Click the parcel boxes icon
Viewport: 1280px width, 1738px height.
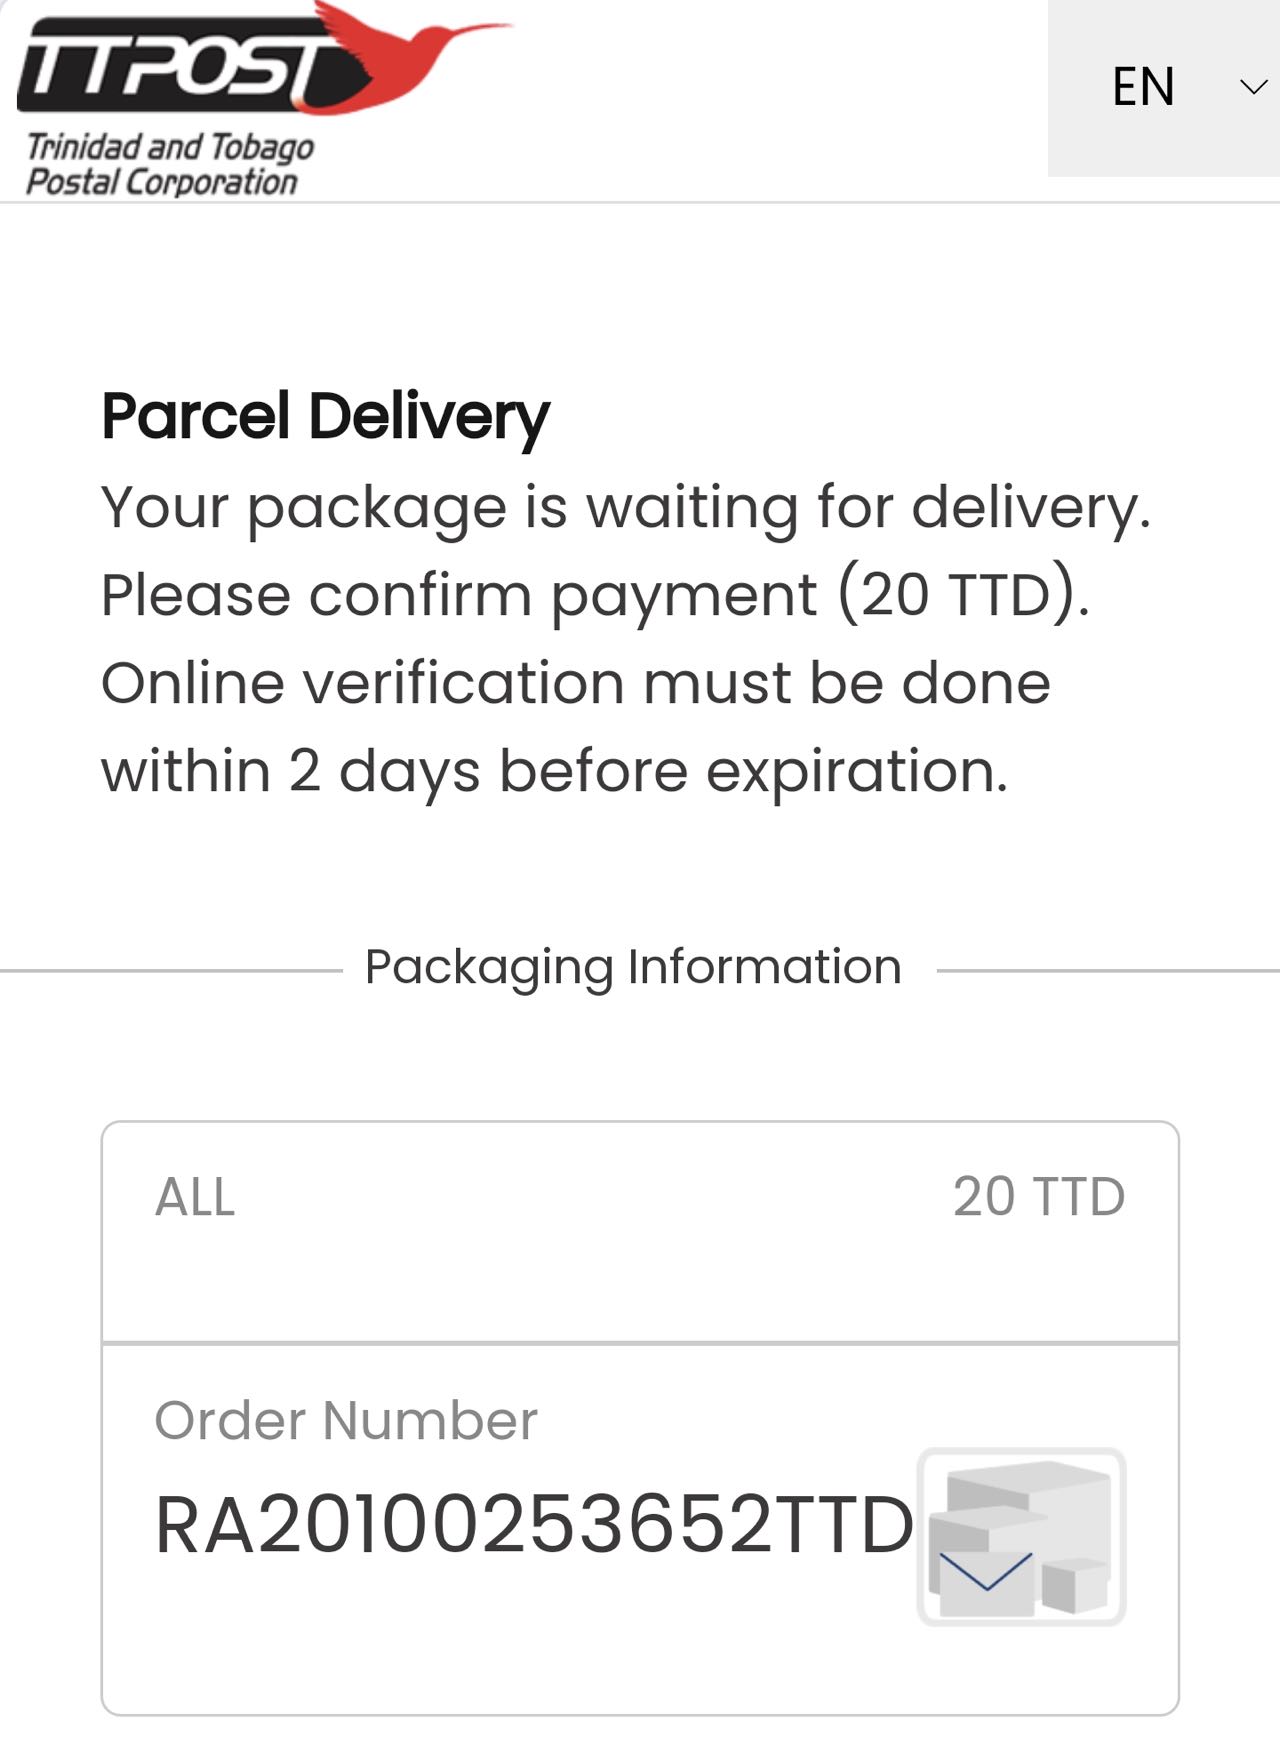(x=1021, y=1536)
